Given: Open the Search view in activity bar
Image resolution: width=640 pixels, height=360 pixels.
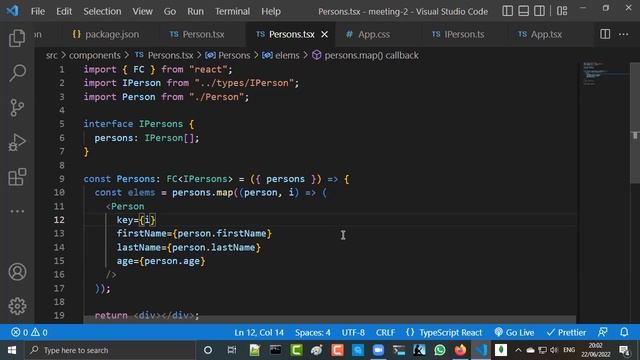Looking at the screenshot, I should click(17, 73).
